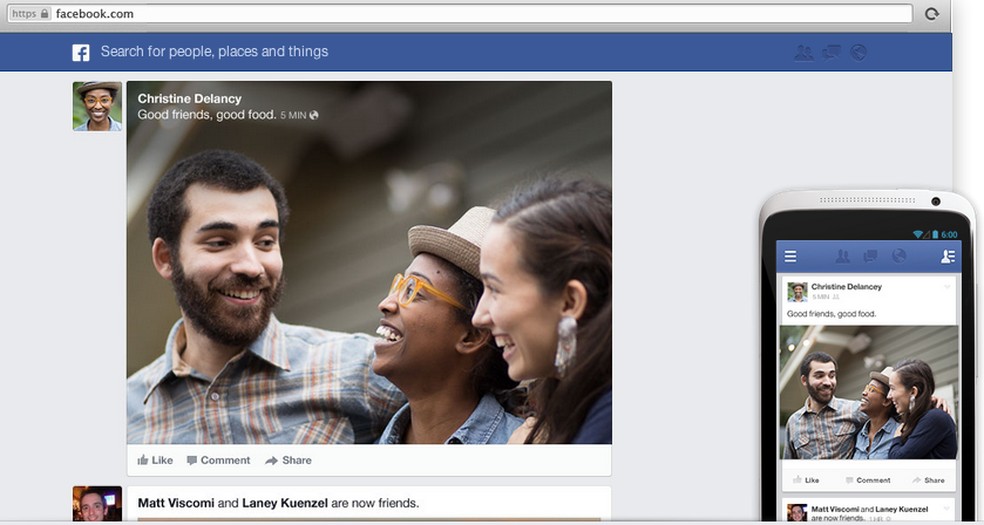The image size is (984, 525).
Task: Click the https lock badge in the address bar
Action: pos(29,13)
